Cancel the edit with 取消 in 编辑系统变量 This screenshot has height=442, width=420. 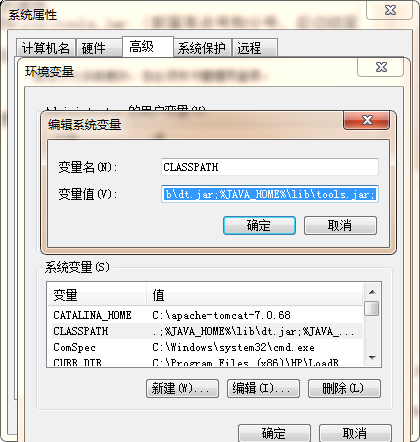coord(340,226)
